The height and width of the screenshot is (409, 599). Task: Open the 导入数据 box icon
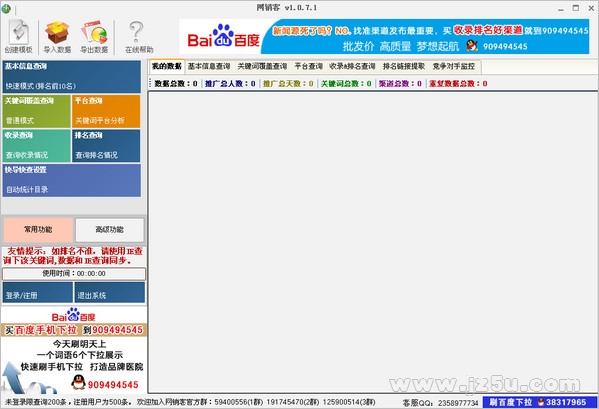[x=57, y=36]
